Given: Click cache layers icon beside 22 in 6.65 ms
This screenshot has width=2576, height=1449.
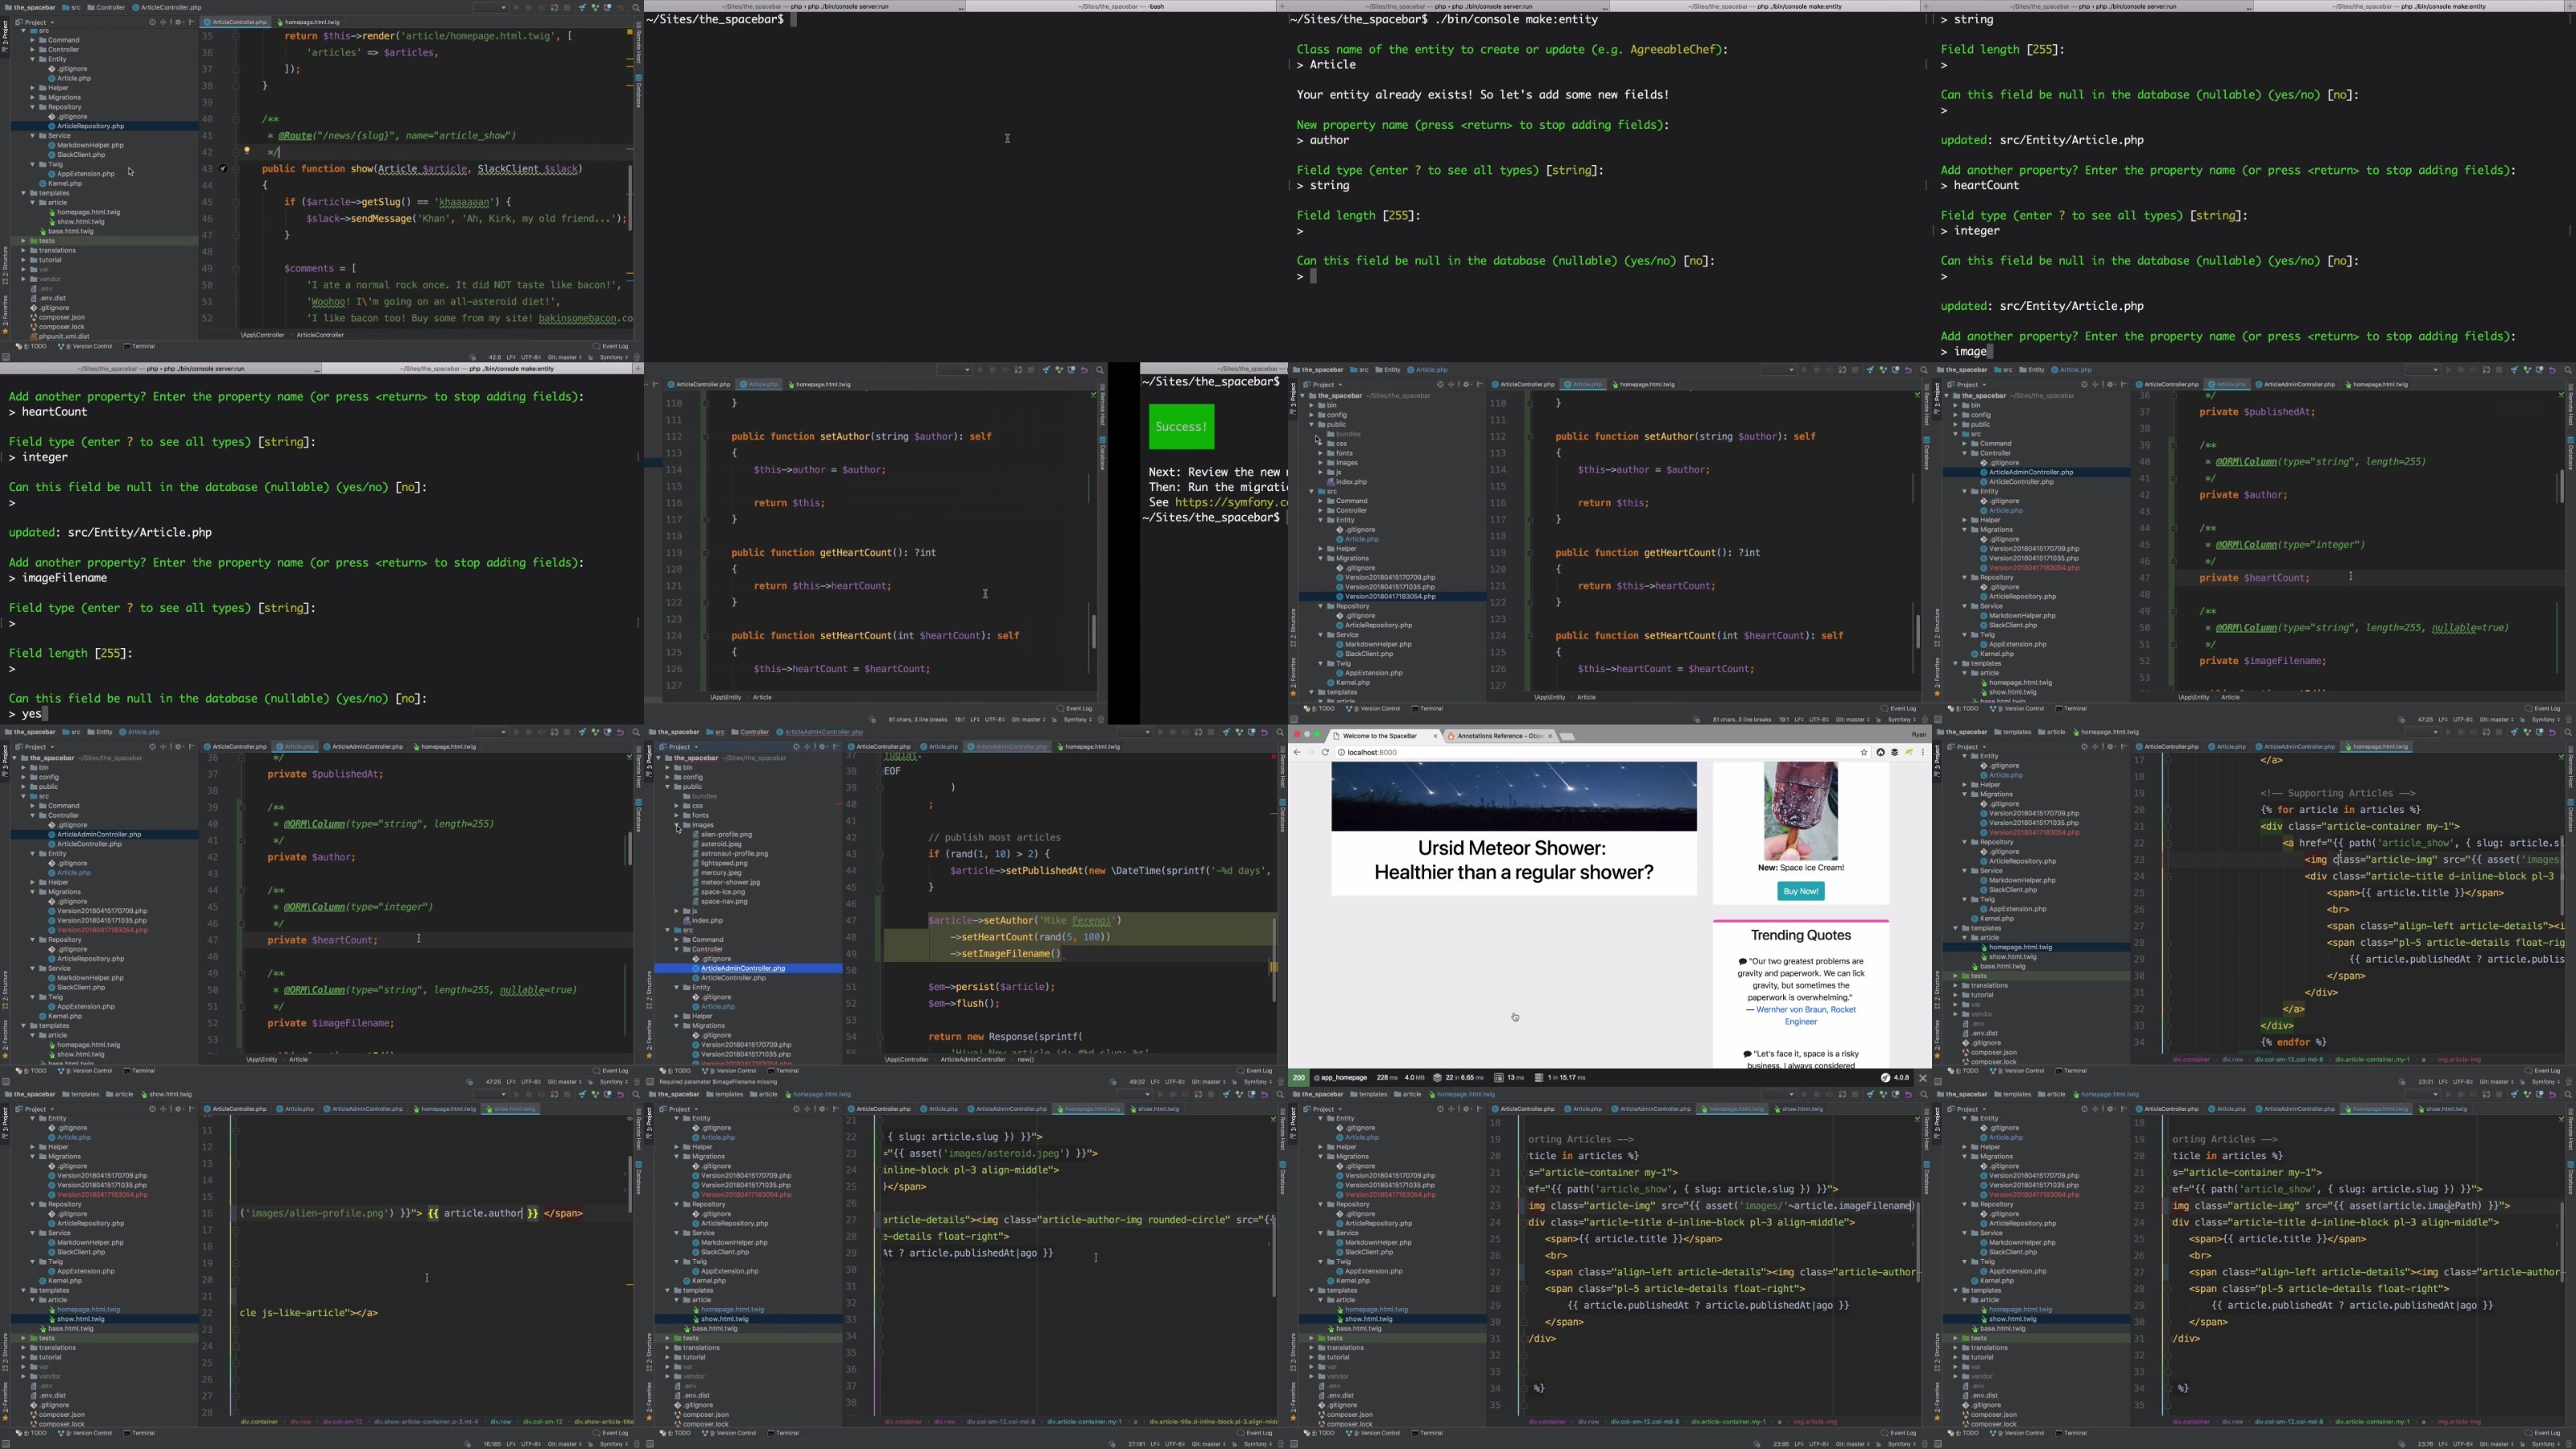Looking at the screenshot, I should tap(1437, 1078).
